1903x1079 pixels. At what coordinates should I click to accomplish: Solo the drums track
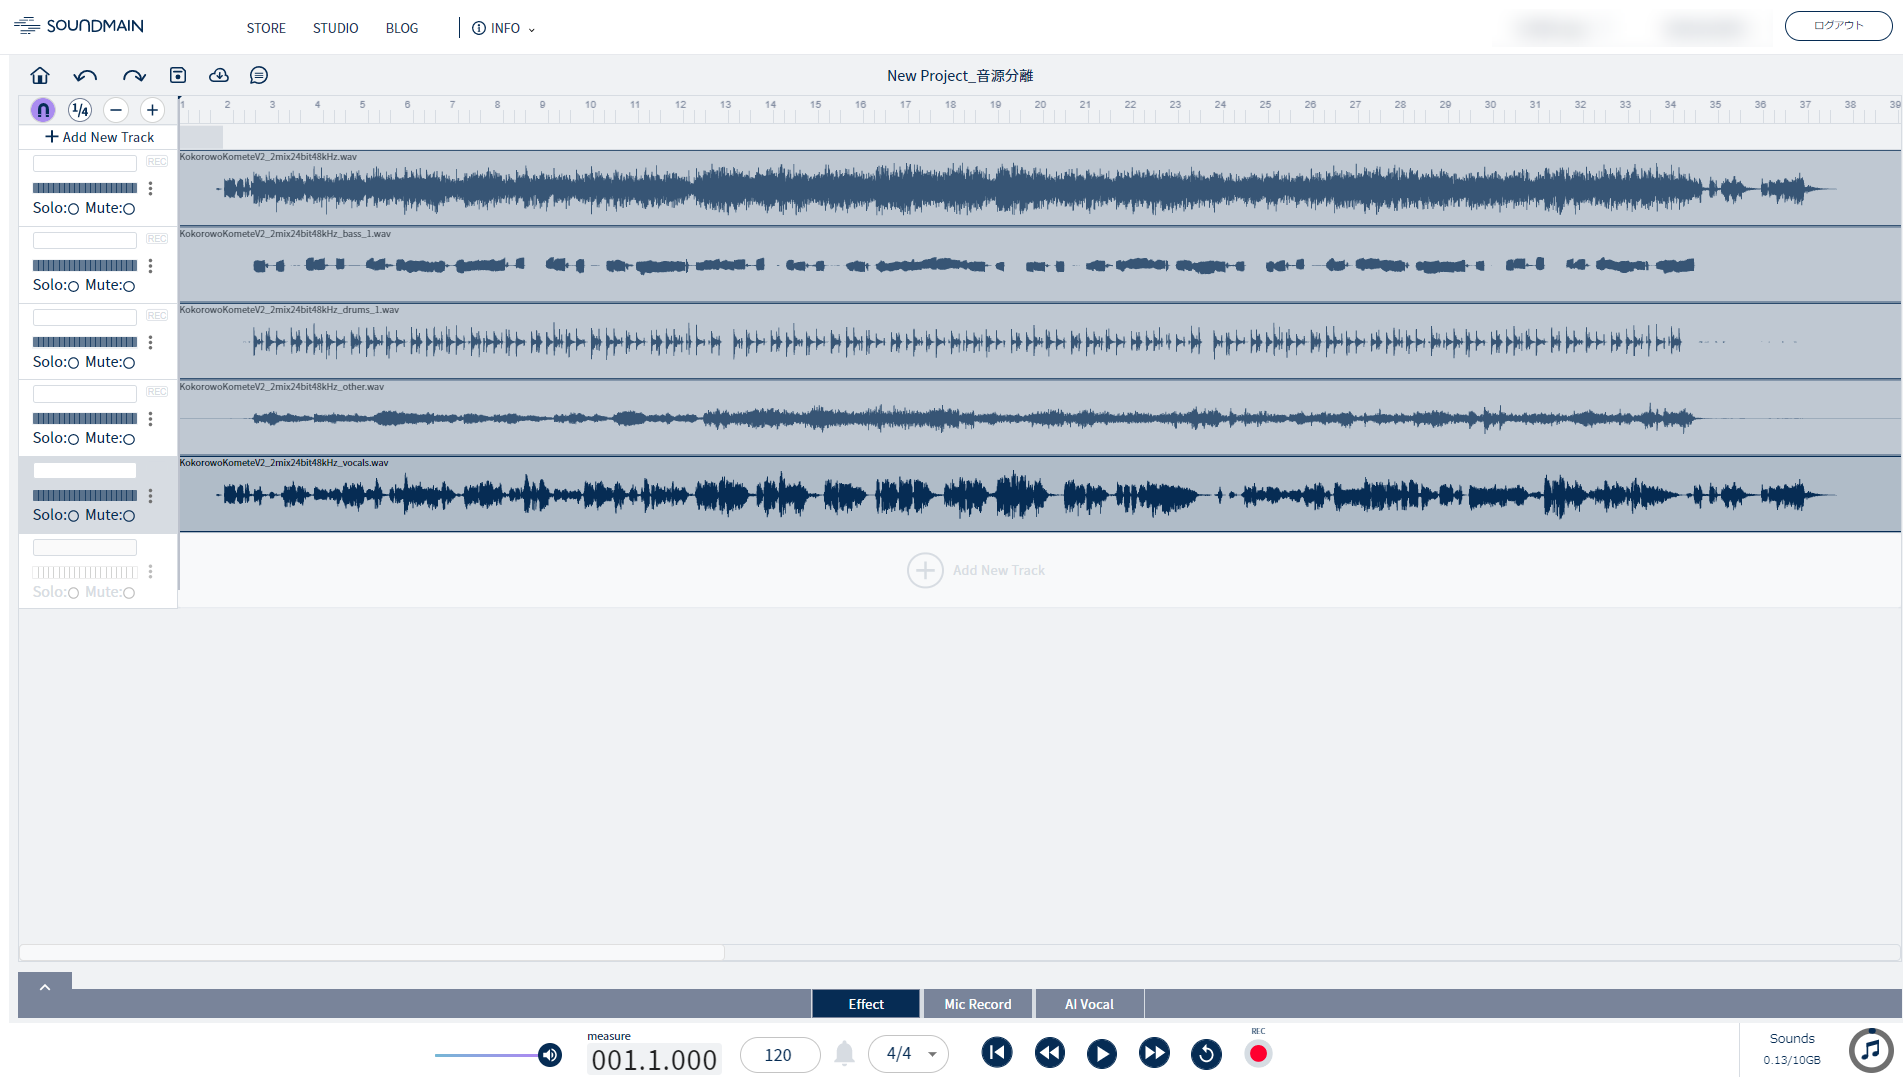point(73,363)
